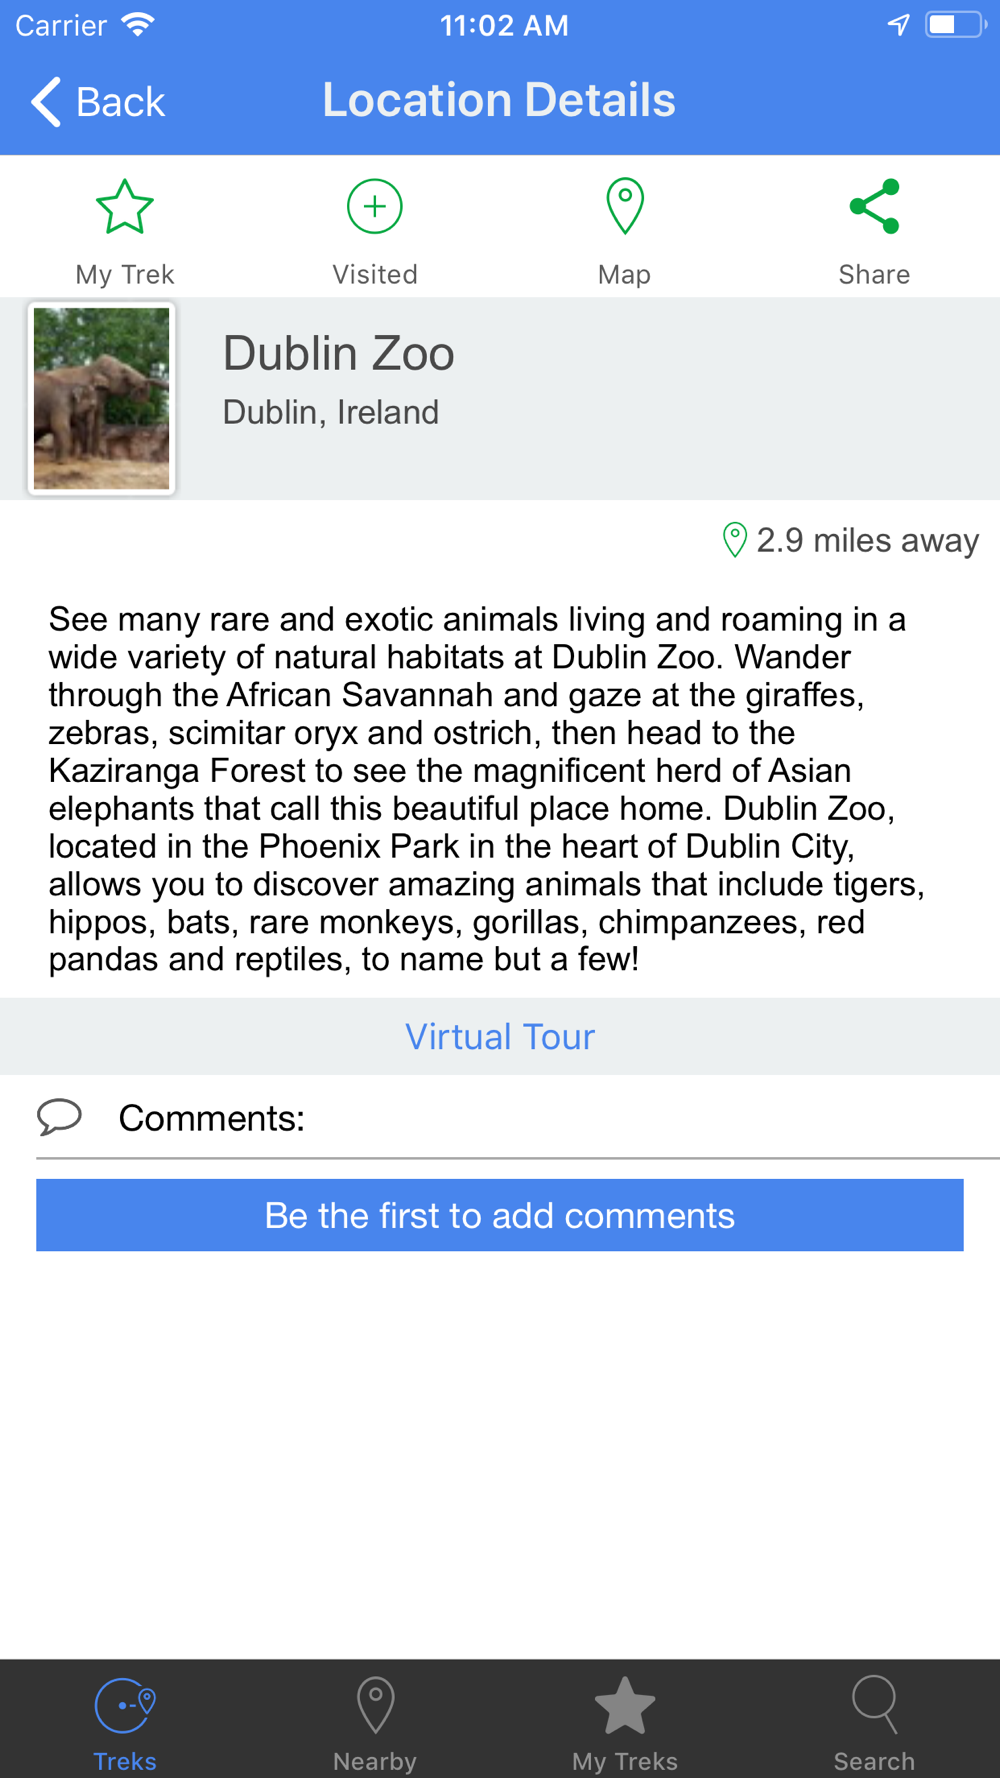Open the Map pin icon
The width and height of the screenshot is (1000, 1778).
625,207
